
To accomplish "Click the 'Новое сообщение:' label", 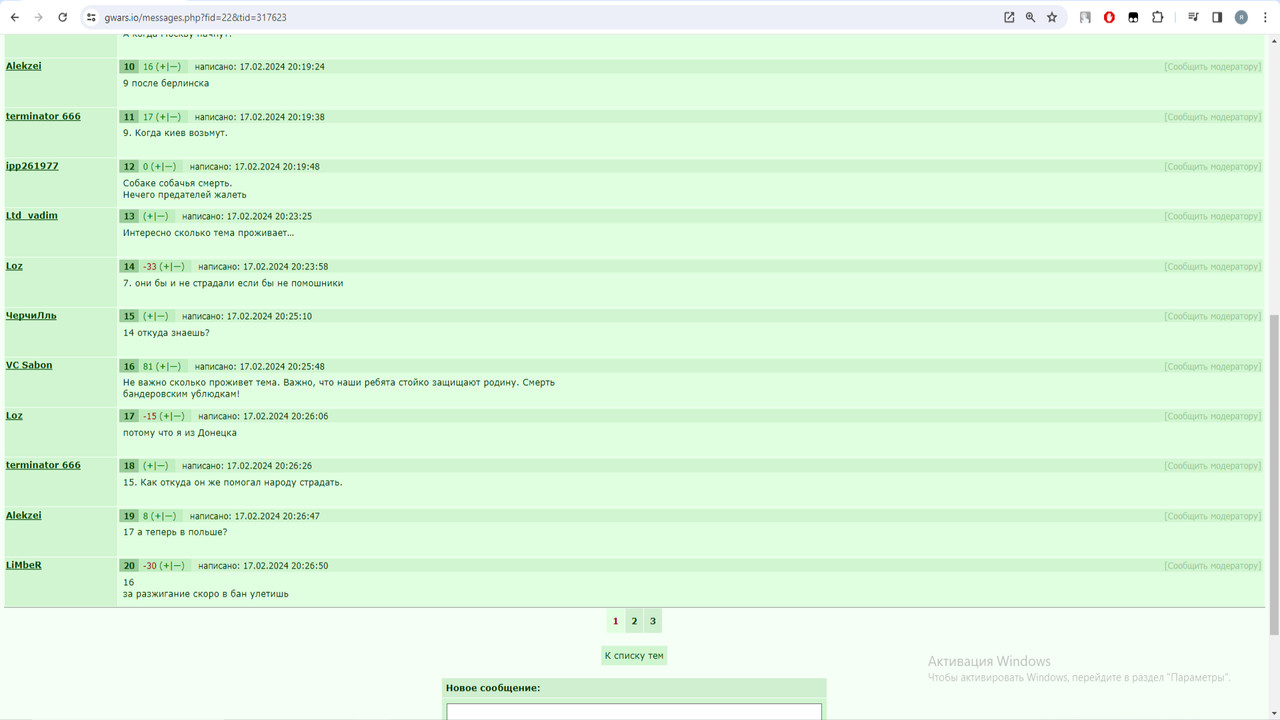I will tap(493, 688).
